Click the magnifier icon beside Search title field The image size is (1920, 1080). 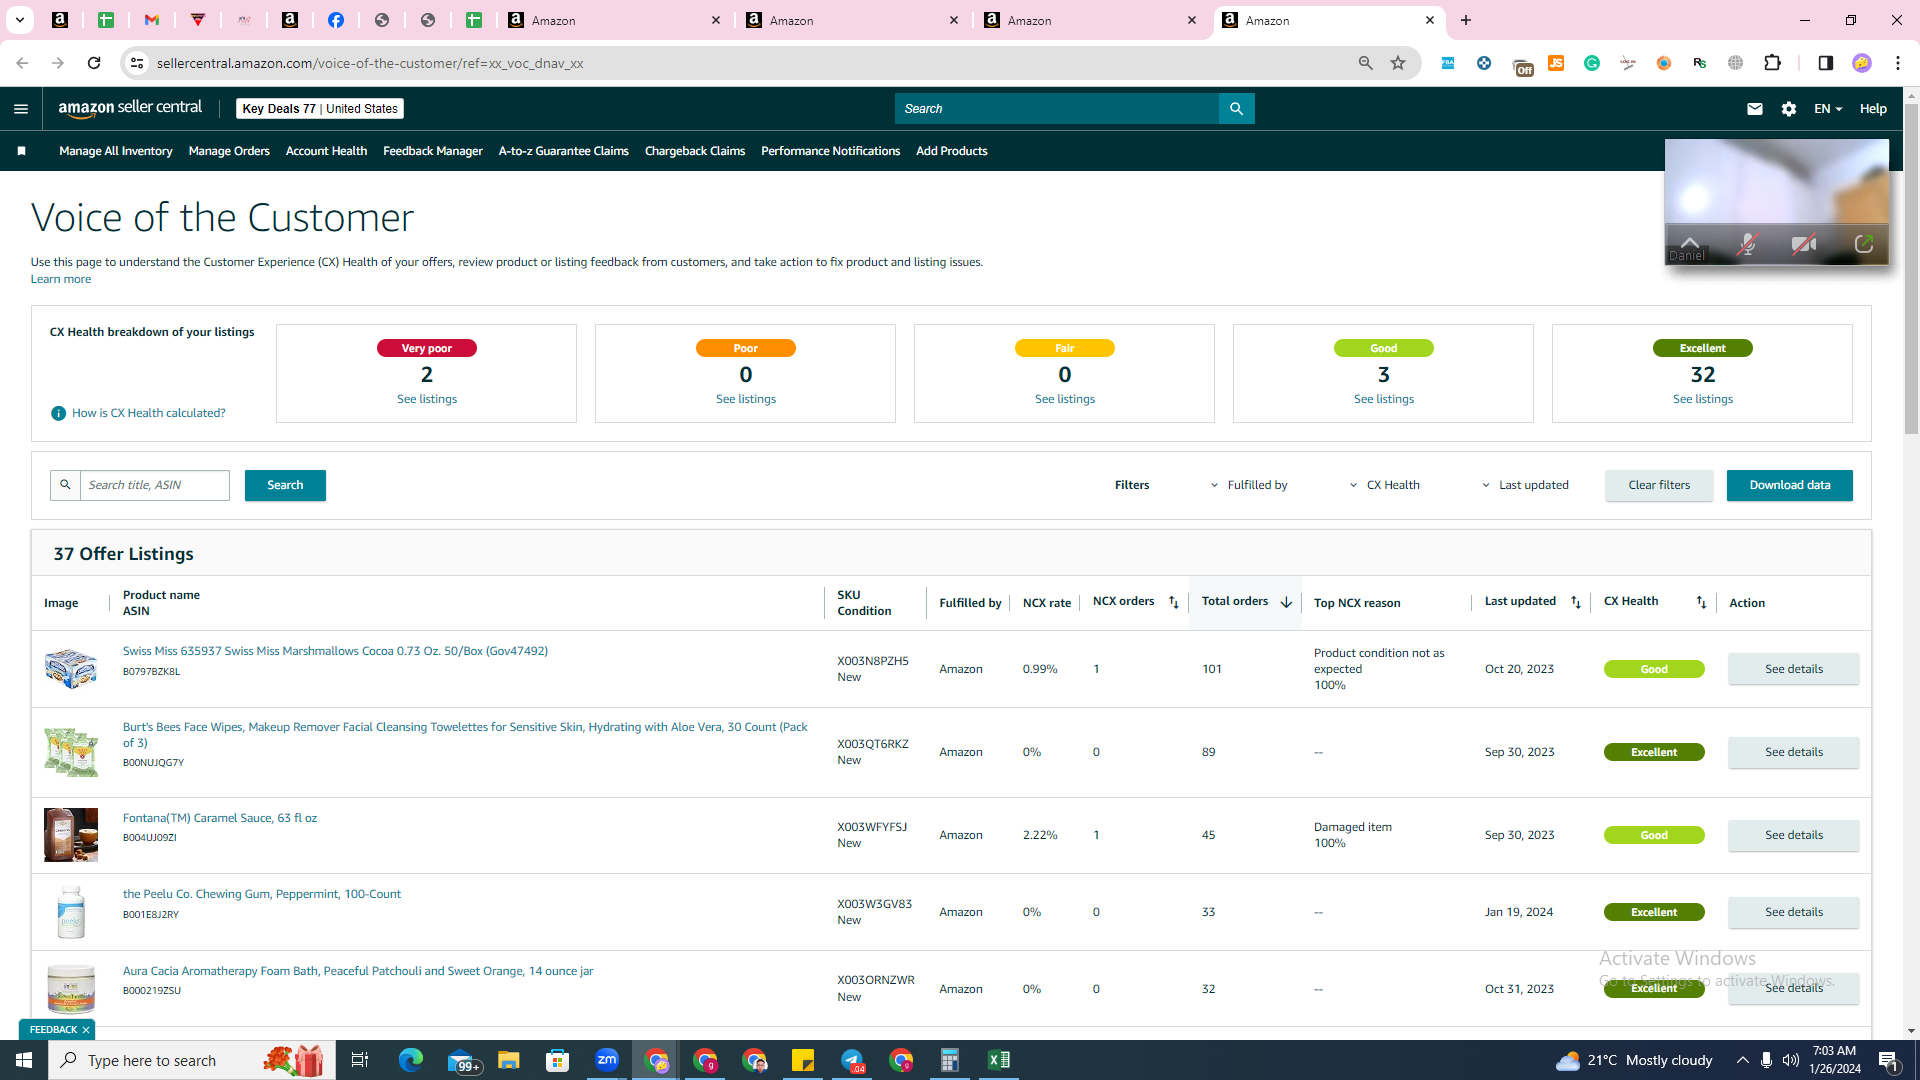[x=65, y=485]
